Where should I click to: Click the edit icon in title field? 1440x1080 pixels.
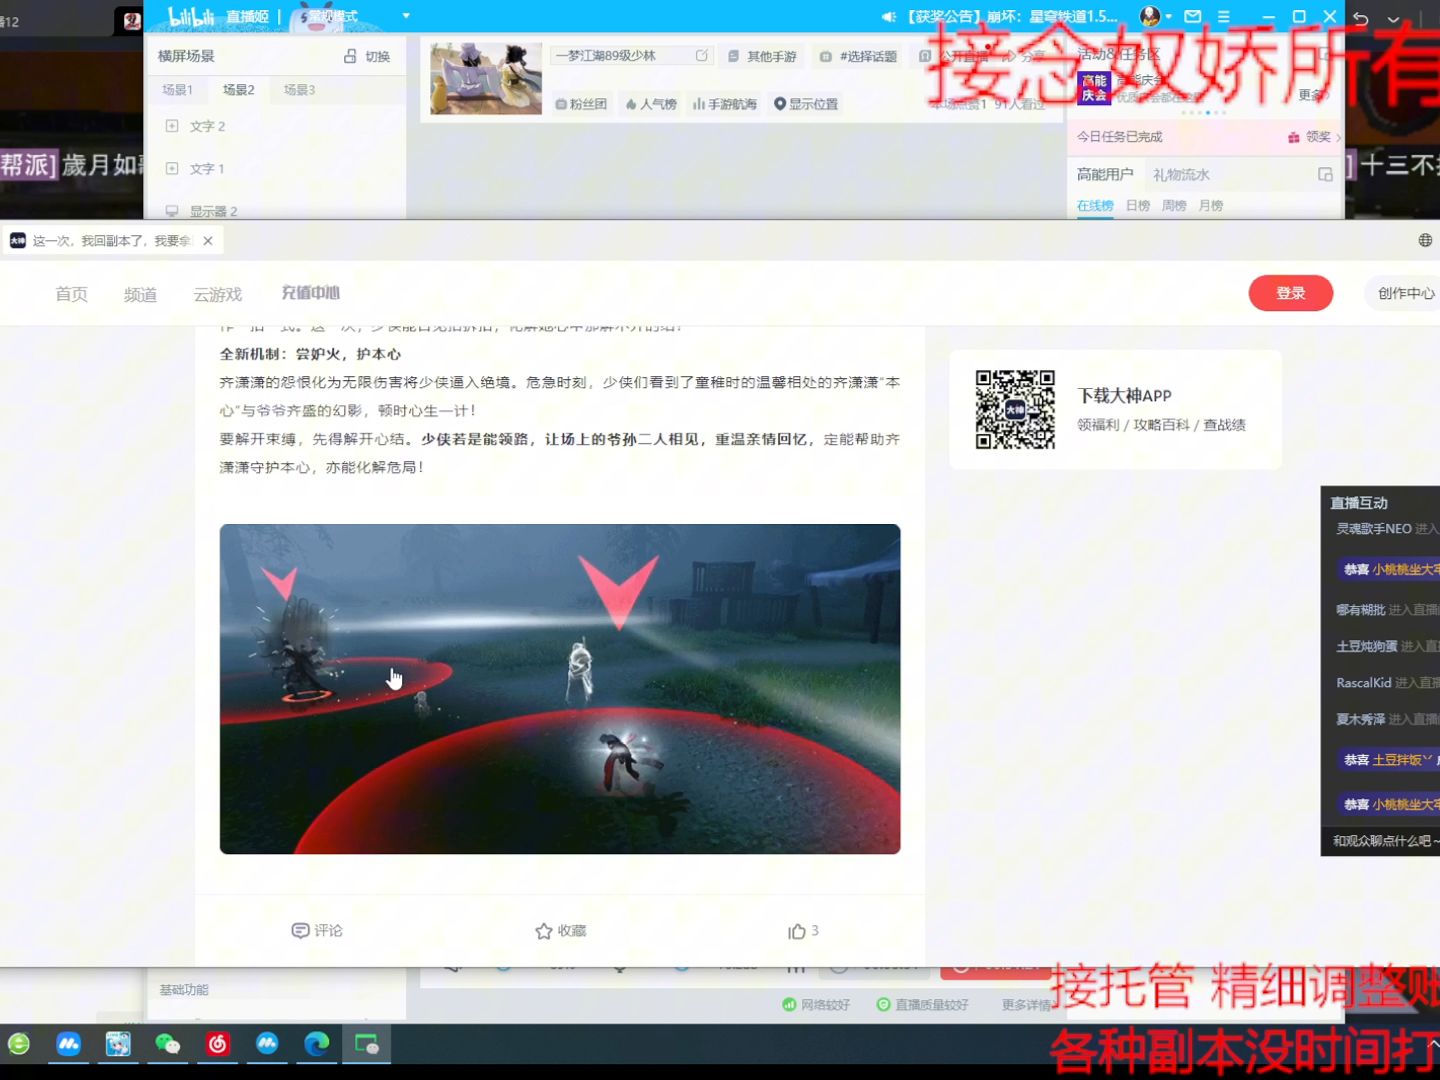coord(702,56)
